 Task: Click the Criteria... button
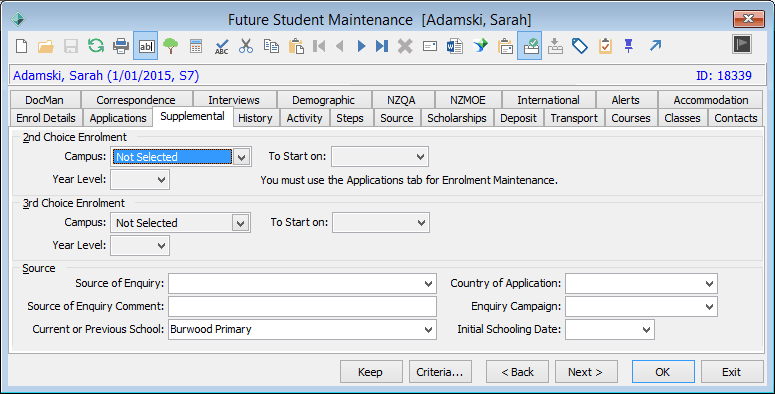point(440,372)
